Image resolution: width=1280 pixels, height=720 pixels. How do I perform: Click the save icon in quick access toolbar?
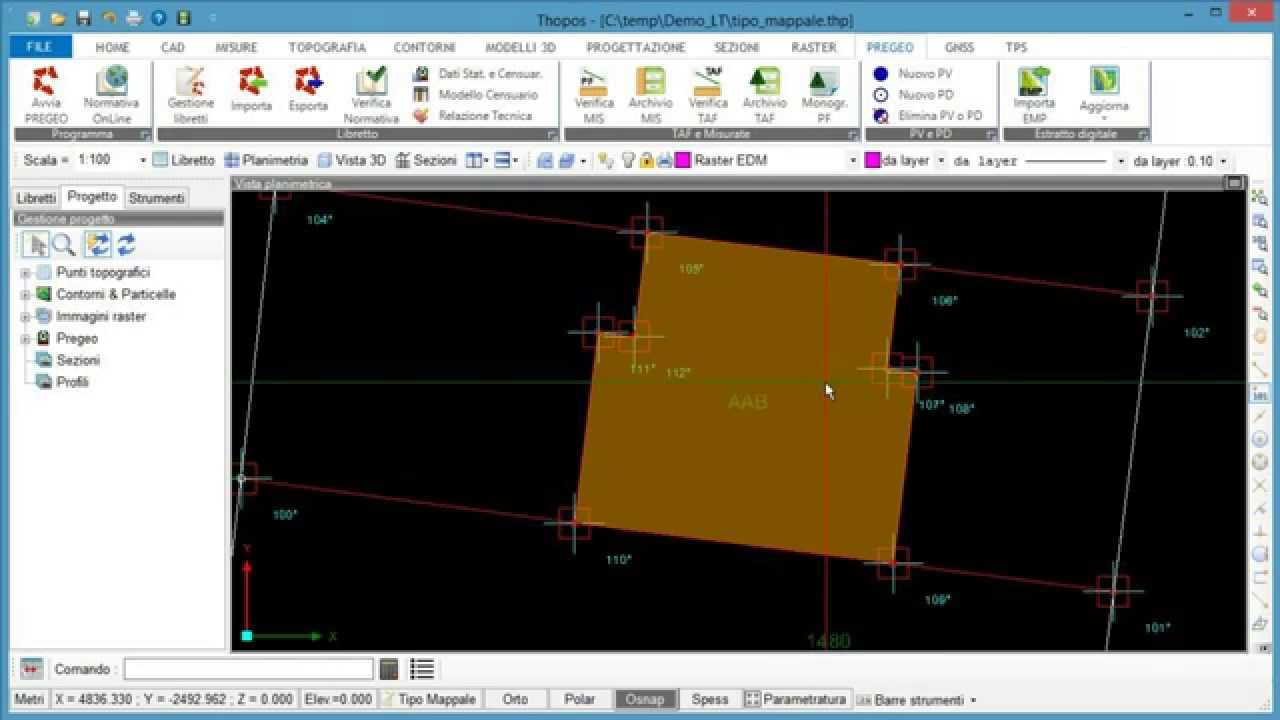click(x=84, y=18)
